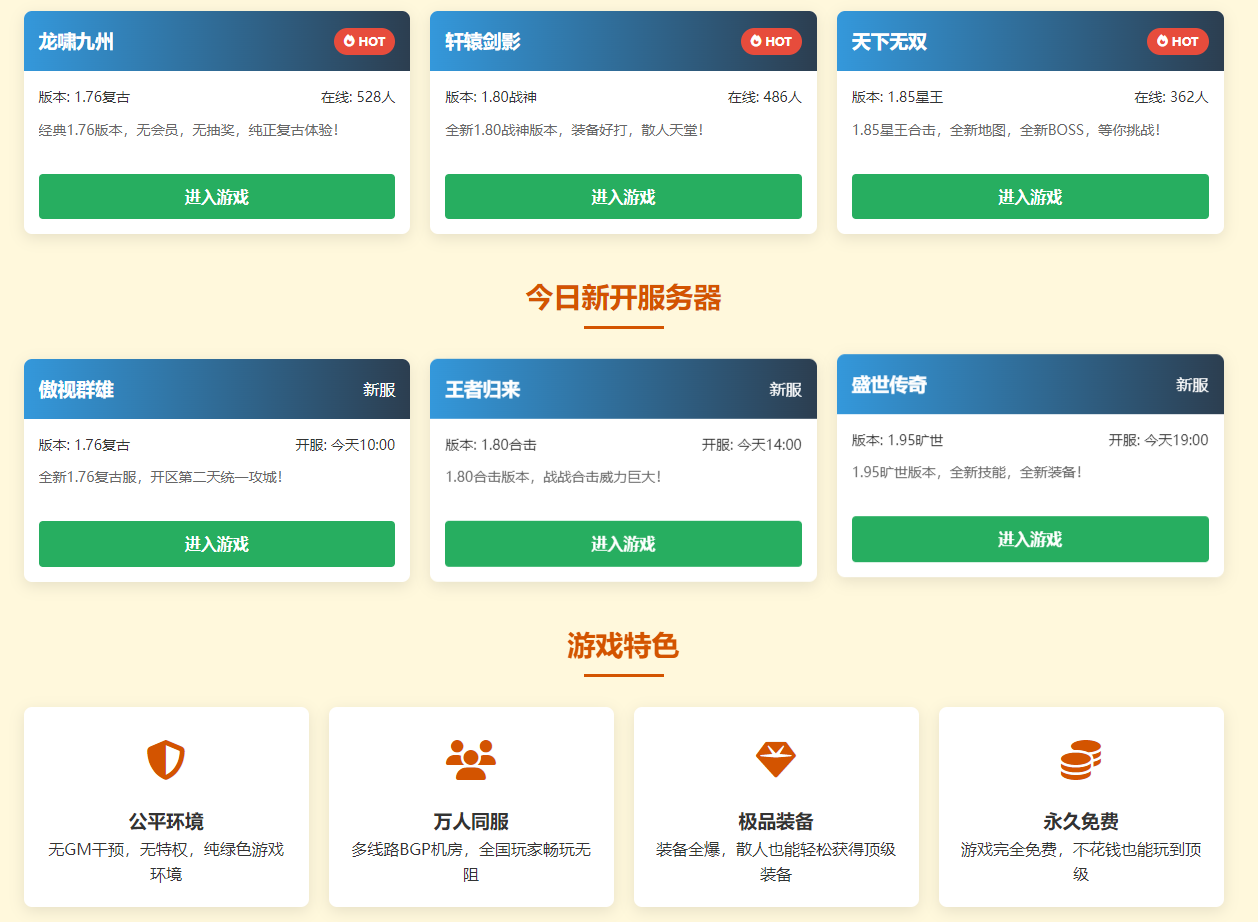Click the 在线: 486人 online count
This screenshot has width=1258, height=922.
[765, 97]
